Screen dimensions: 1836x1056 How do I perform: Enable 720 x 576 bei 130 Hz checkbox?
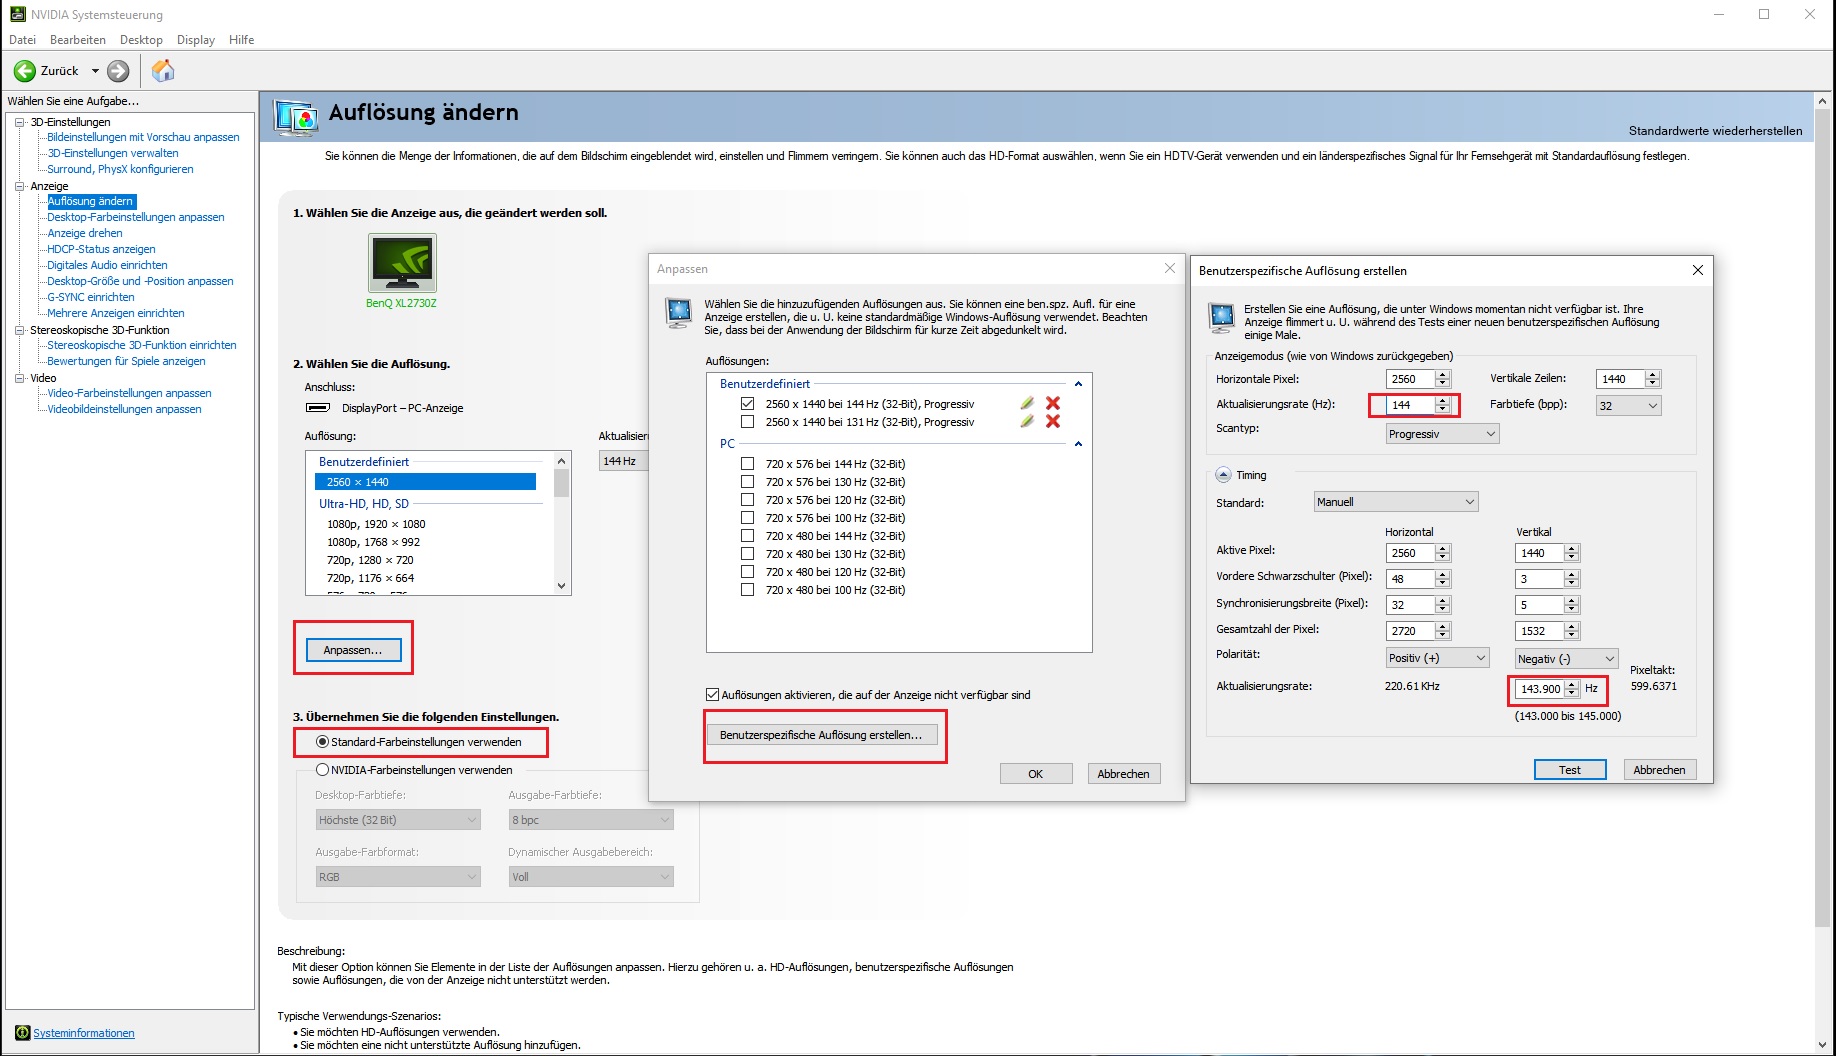pos(747,481)
